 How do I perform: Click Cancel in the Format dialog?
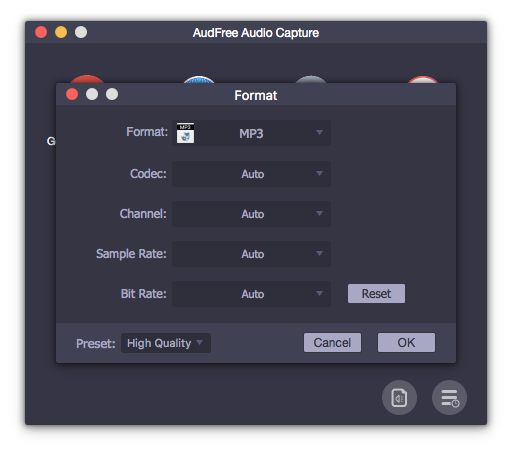pyautogui.click(x=332, y=342)
